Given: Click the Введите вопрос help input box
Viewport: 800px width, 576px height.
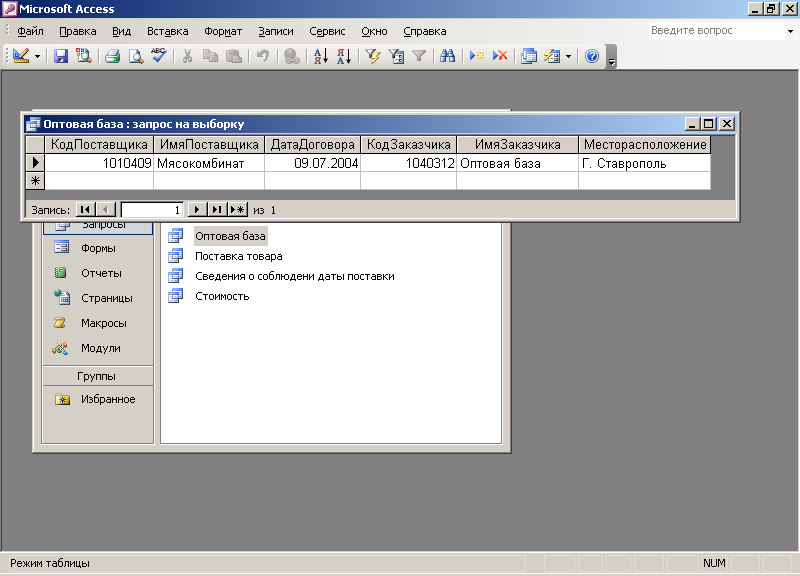Looking at the screenshot, I should [717, 31].
